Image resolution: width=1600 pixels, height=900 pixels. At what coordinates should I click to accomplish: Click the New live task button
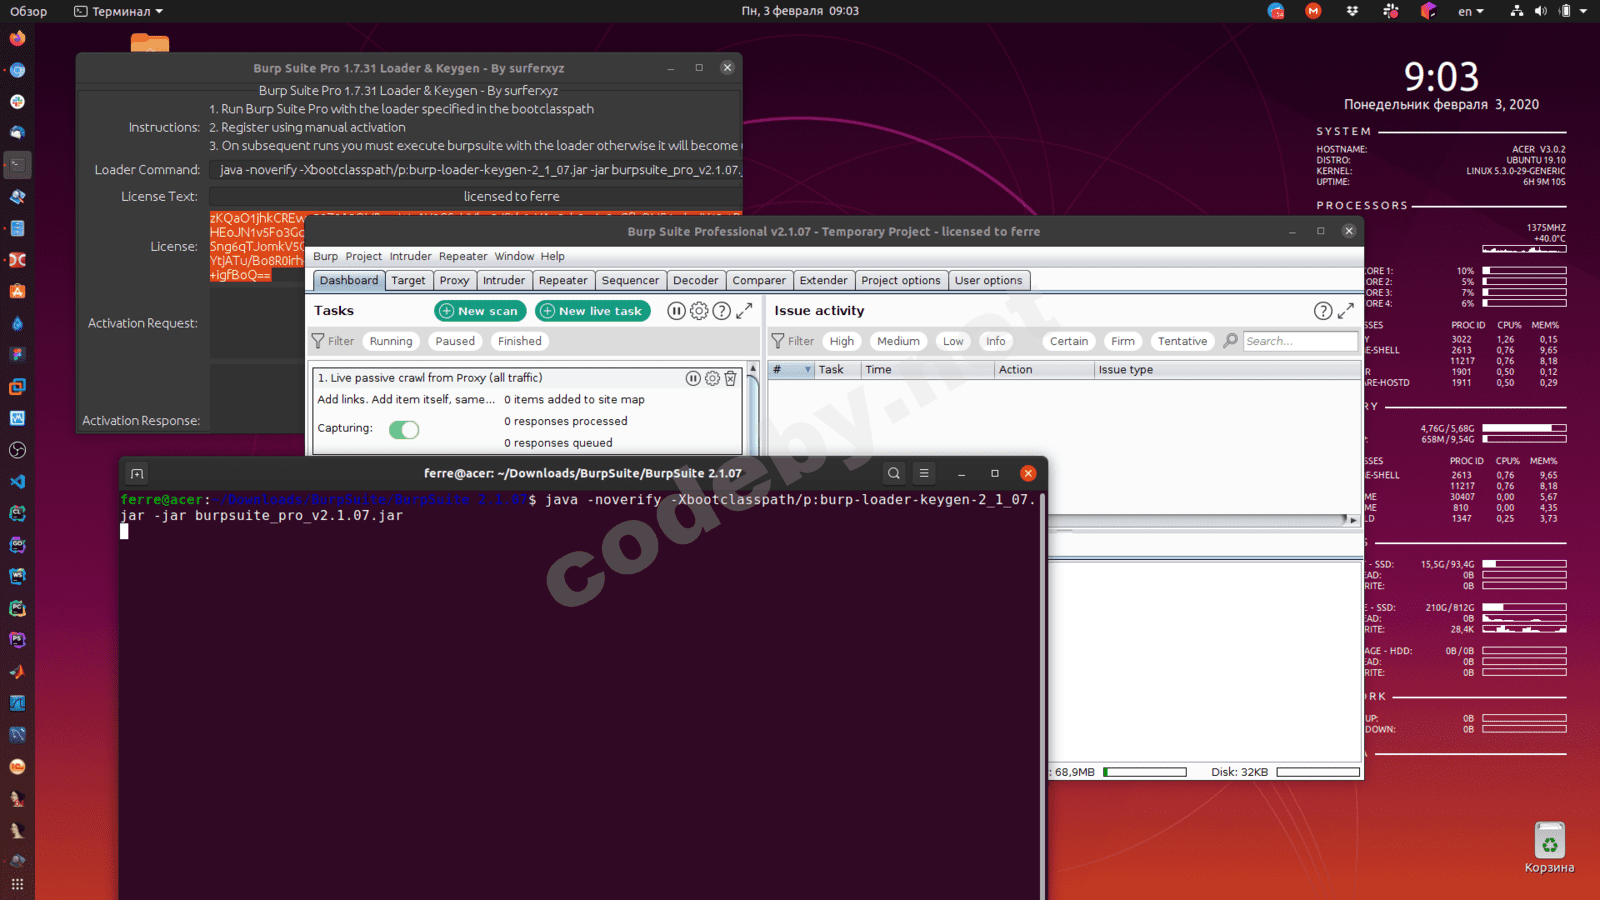(x=592, y=311)
